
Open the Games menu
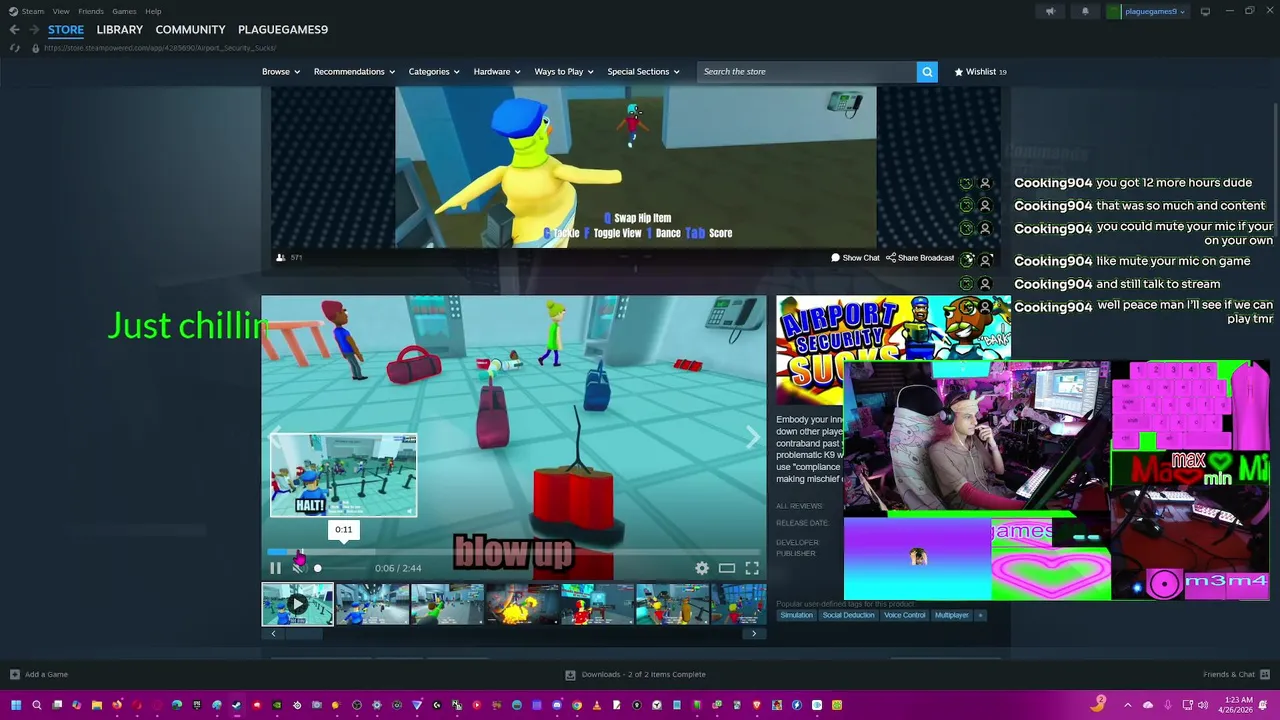124,11
